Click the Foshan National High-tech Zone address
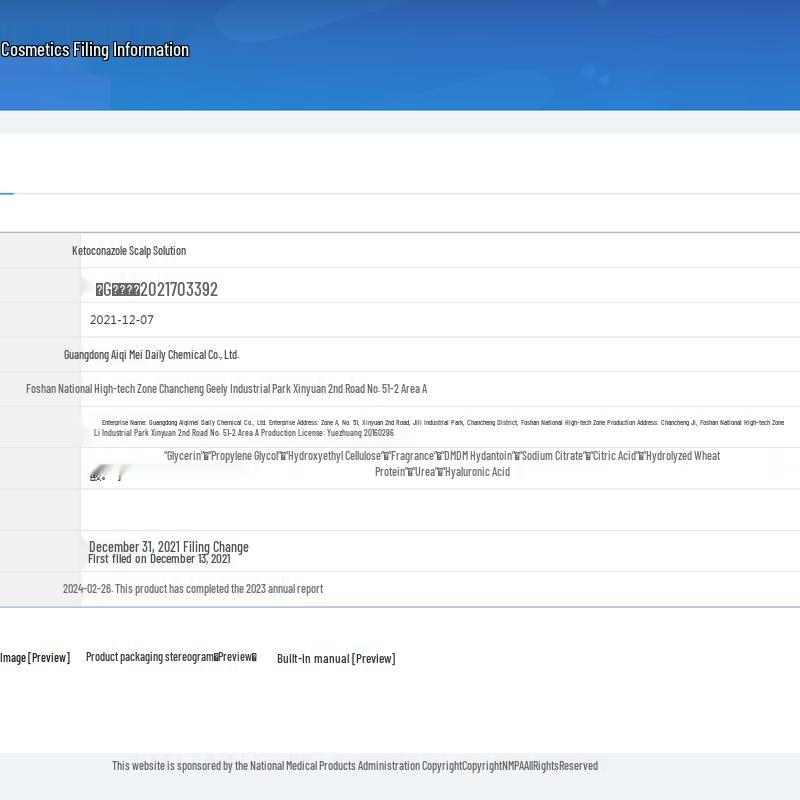 [x=226, y=389]
